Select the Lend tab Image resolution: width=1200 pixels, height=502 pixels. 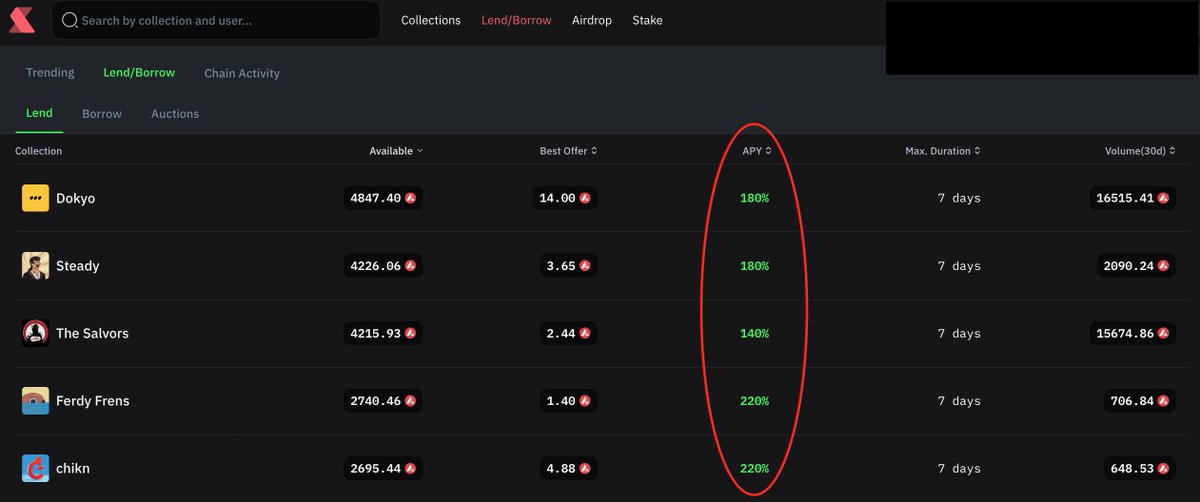click(39, 113)
